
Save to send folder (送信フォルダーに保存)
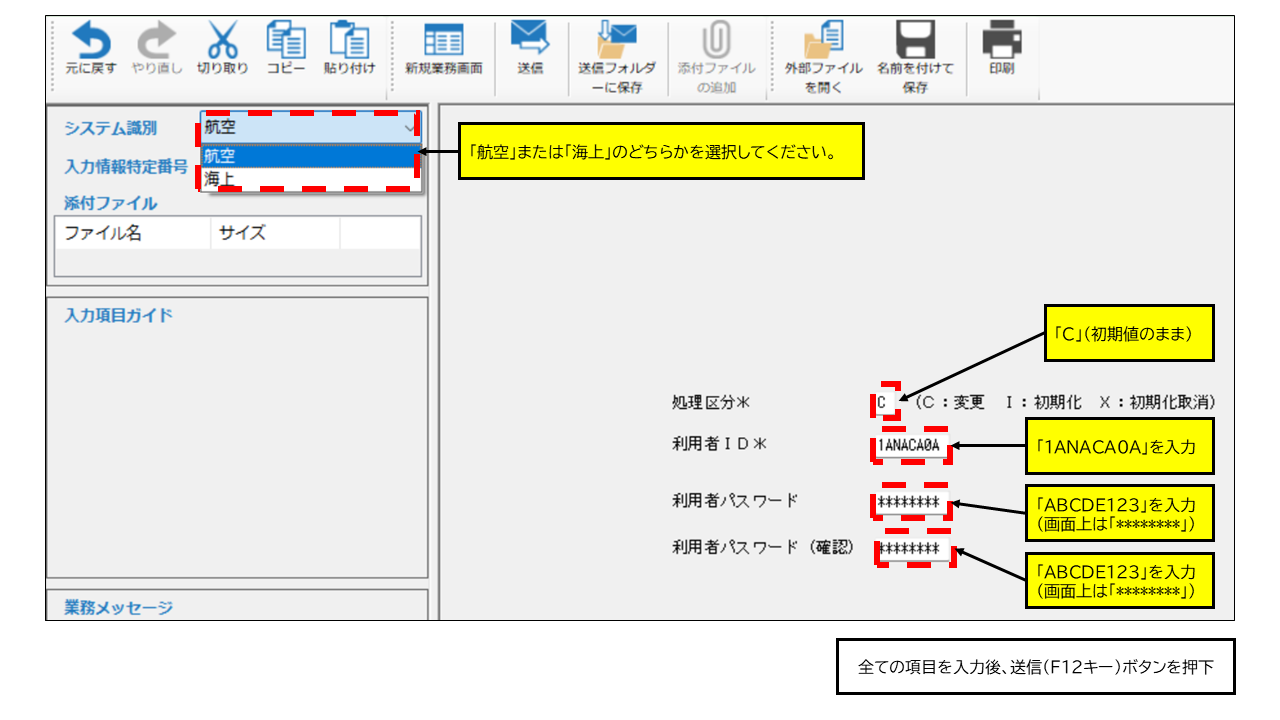click(x=617, y=42)
